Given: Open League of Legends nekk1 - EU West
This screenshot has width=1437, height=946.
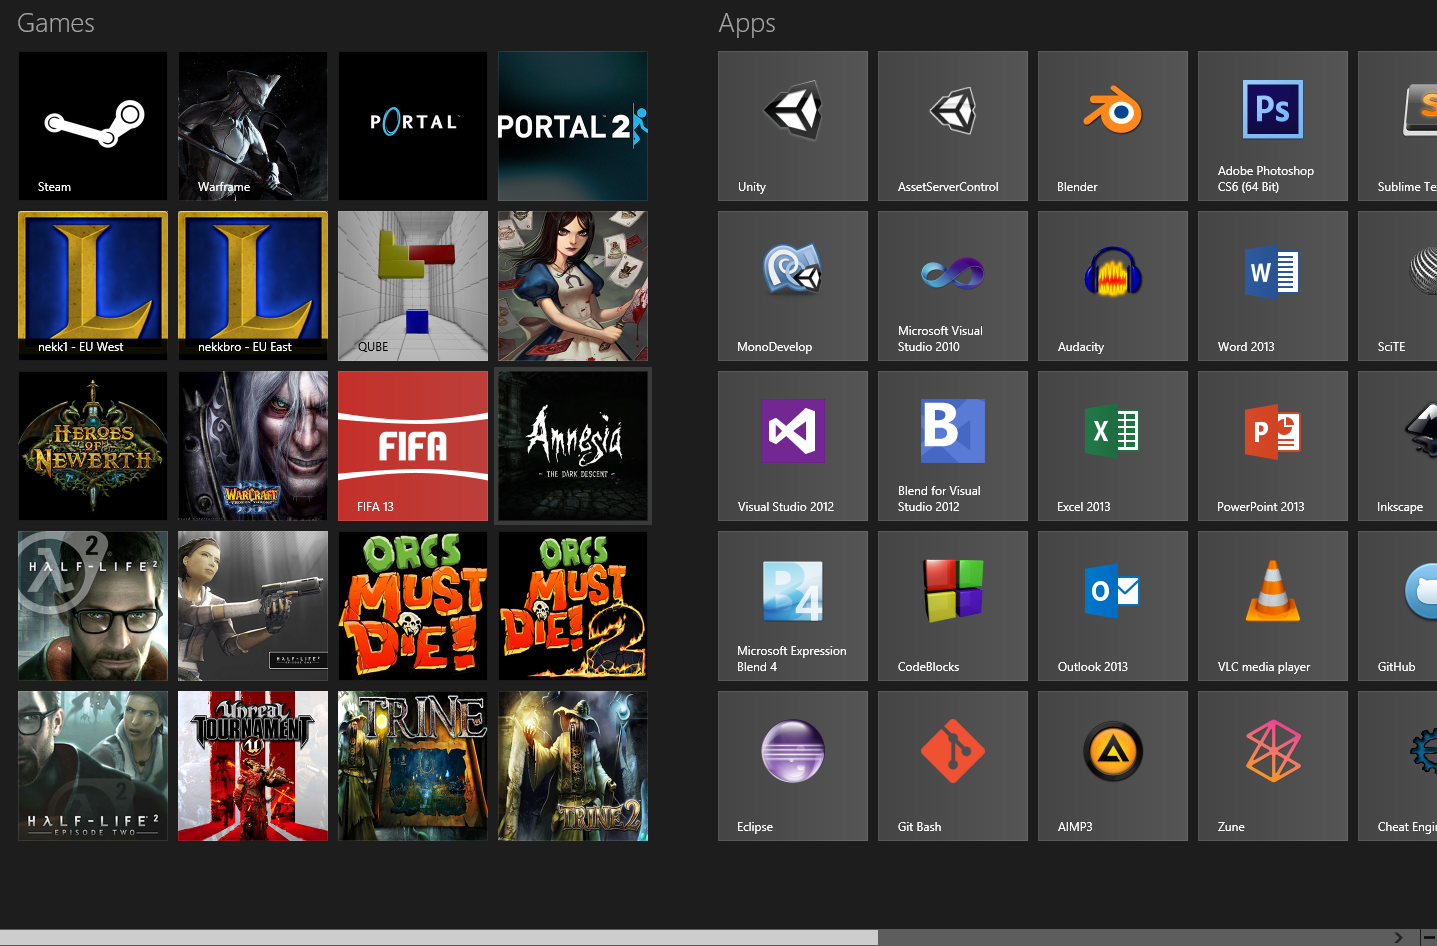Looking at the screenshot, I should click(x=93, y=286).
